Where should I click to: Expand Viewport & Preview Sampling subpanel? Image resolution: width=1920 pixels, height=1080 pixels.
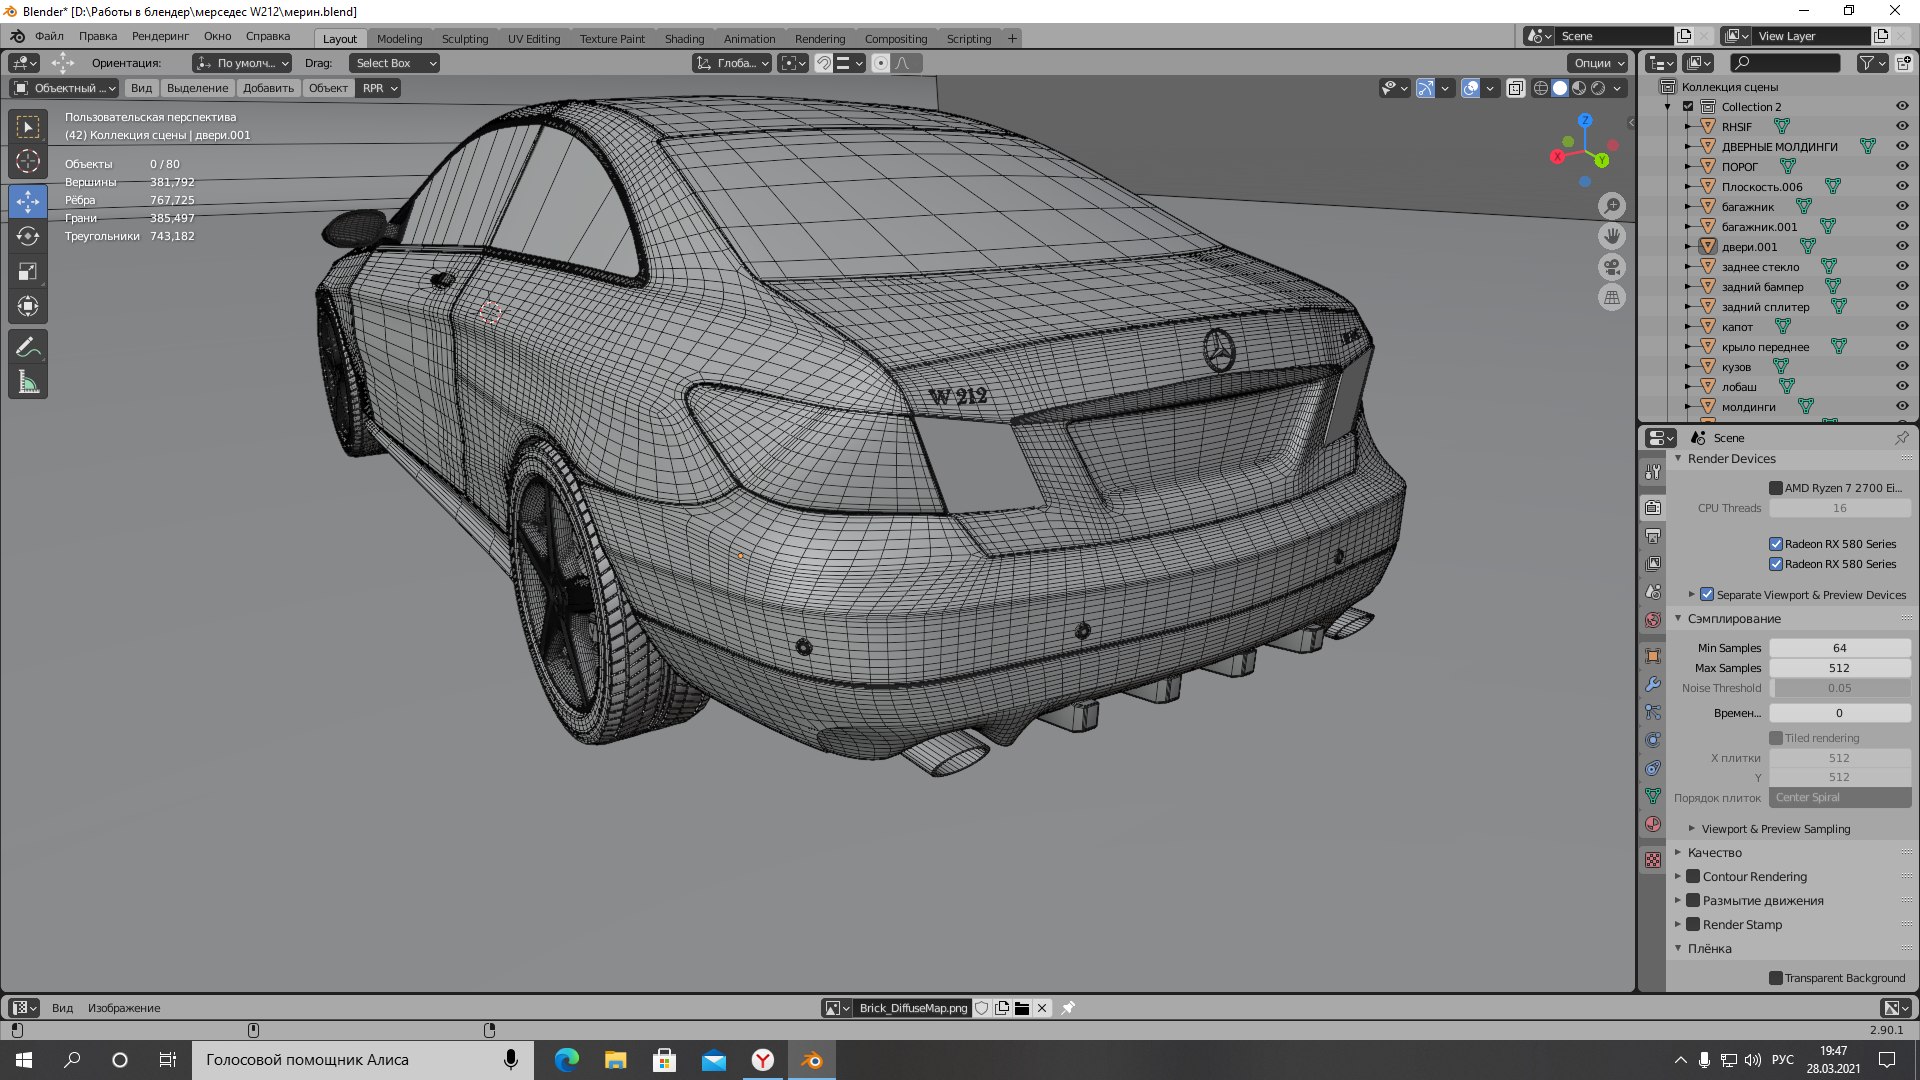click(x=1692, y=828)
